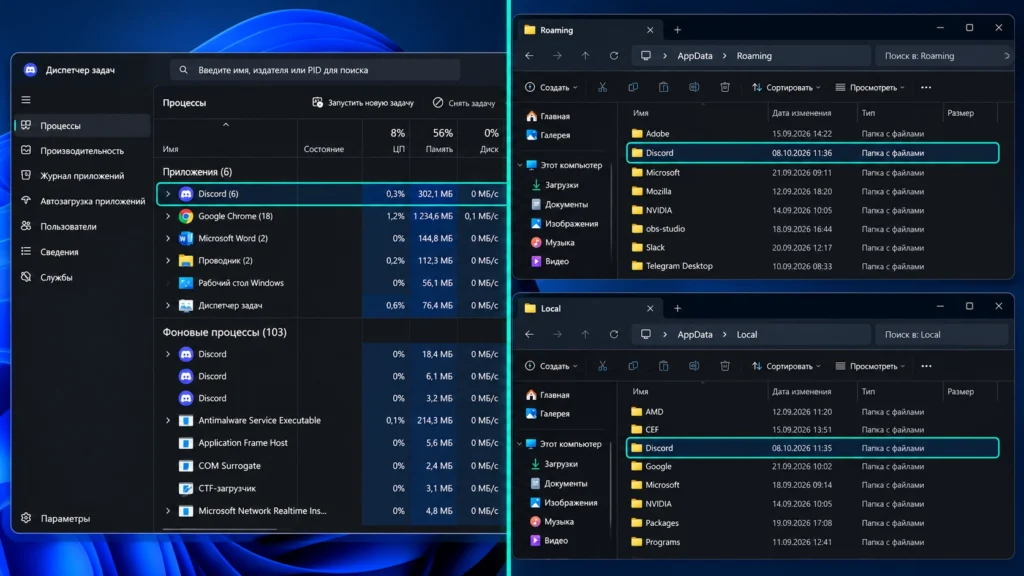Expand Antimalware Service Executable row
This screenshot has width=1024, height=576.
point(168,421)
